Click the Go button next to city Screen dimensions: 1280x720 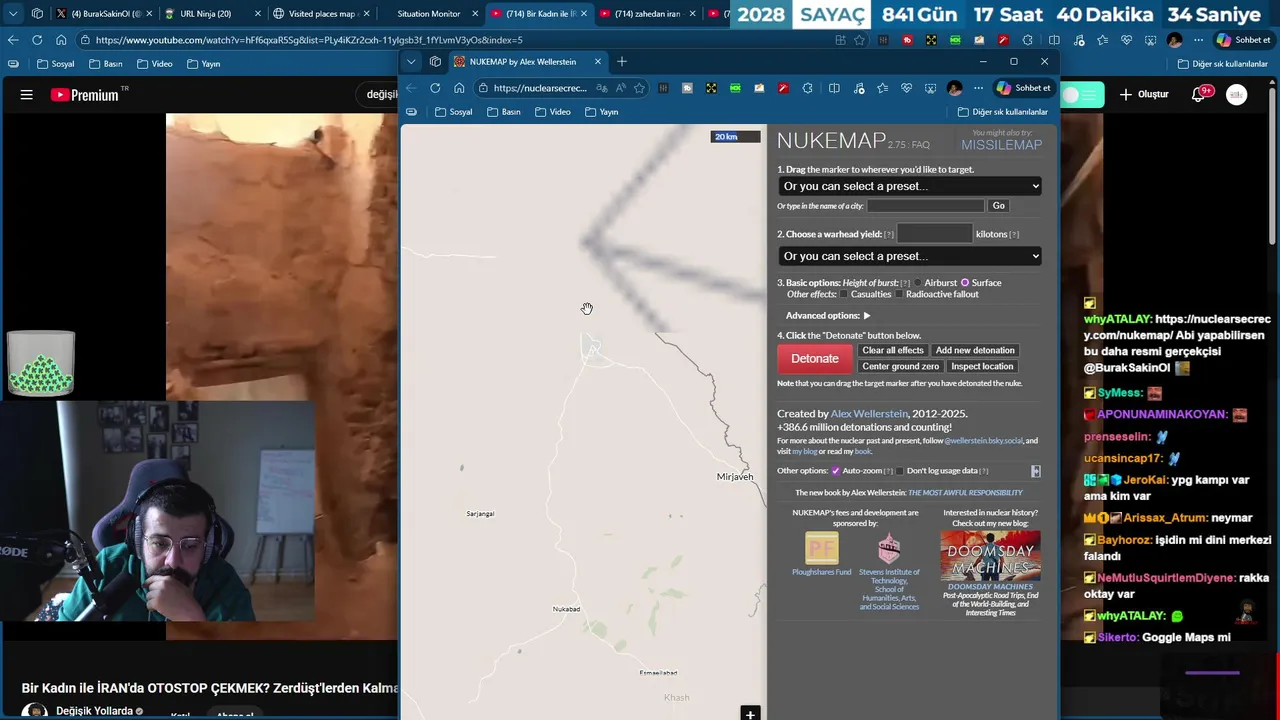pos(998,205)
